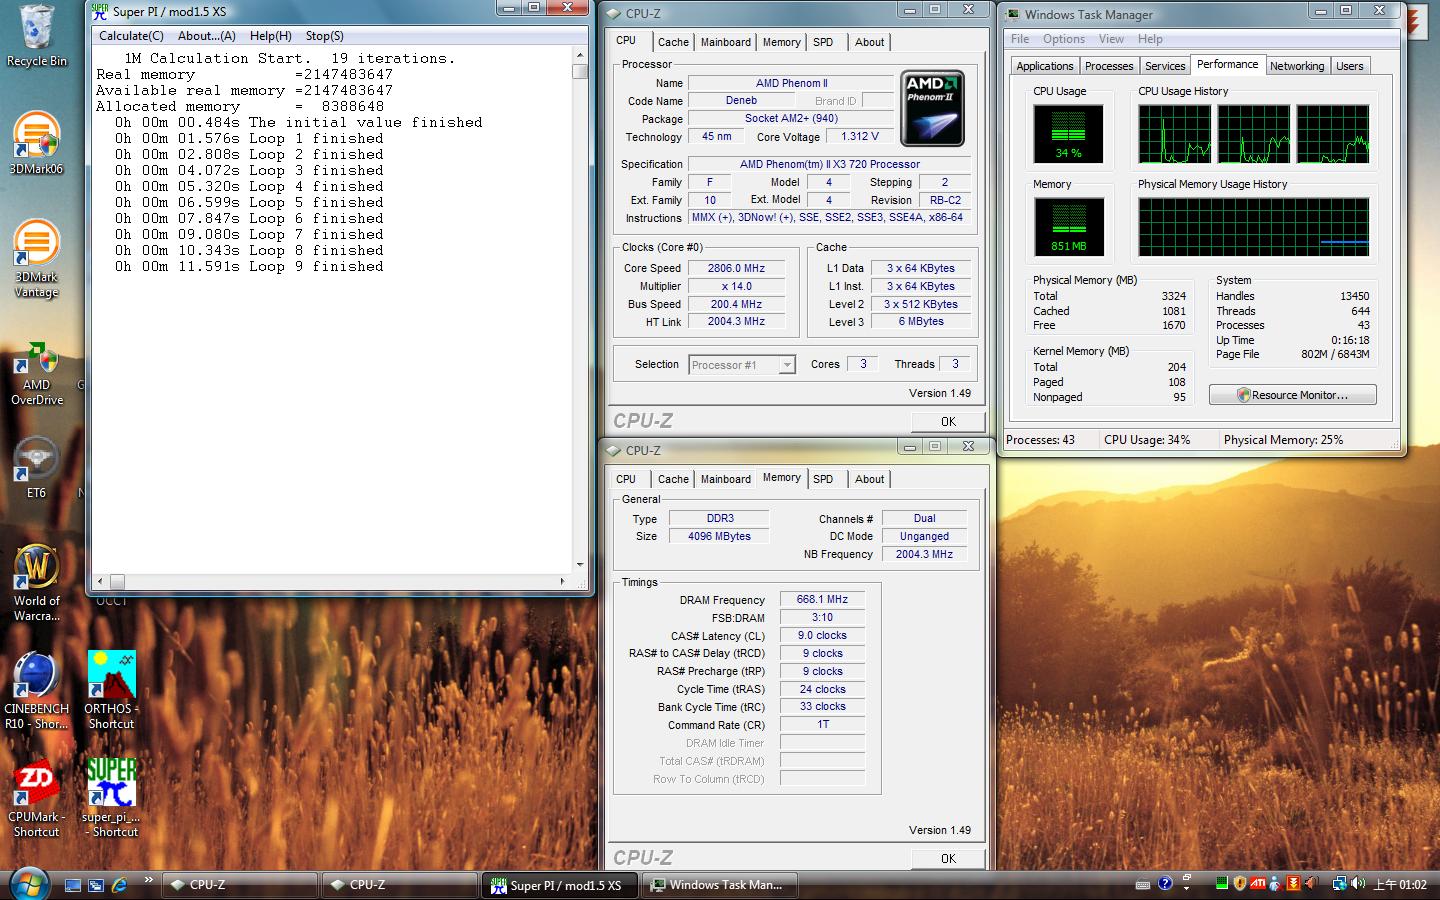Launch the super_pi desktop shortcut
The image size is (1440, 900).
pyautogui.click(x=111, y=800)
